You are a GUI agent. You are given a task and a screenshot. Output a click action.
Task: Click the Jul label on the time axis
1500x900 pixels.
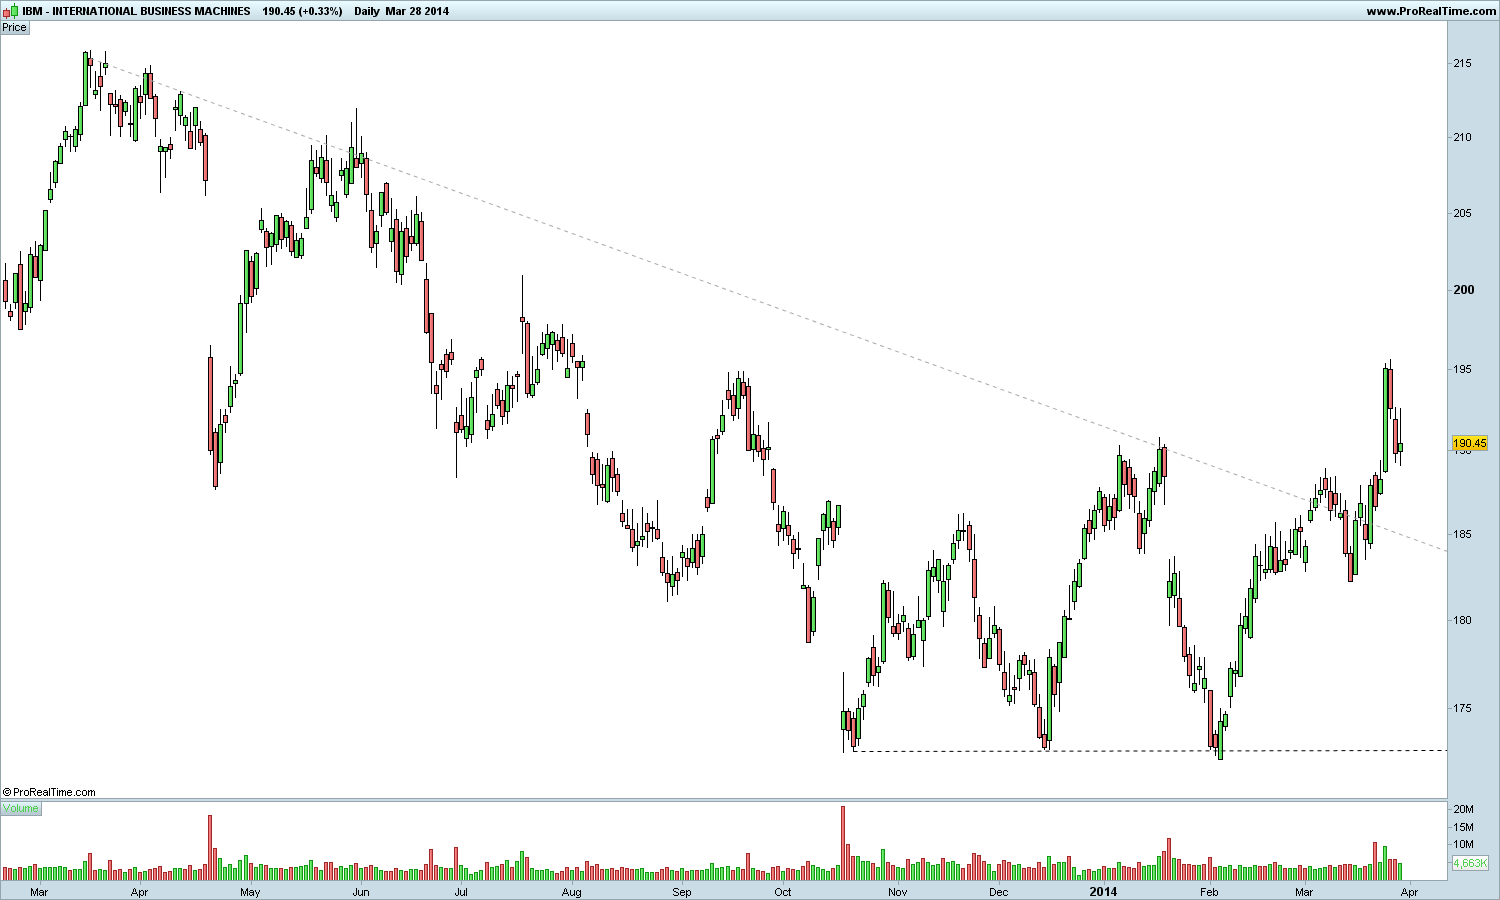tap(461, 891)
